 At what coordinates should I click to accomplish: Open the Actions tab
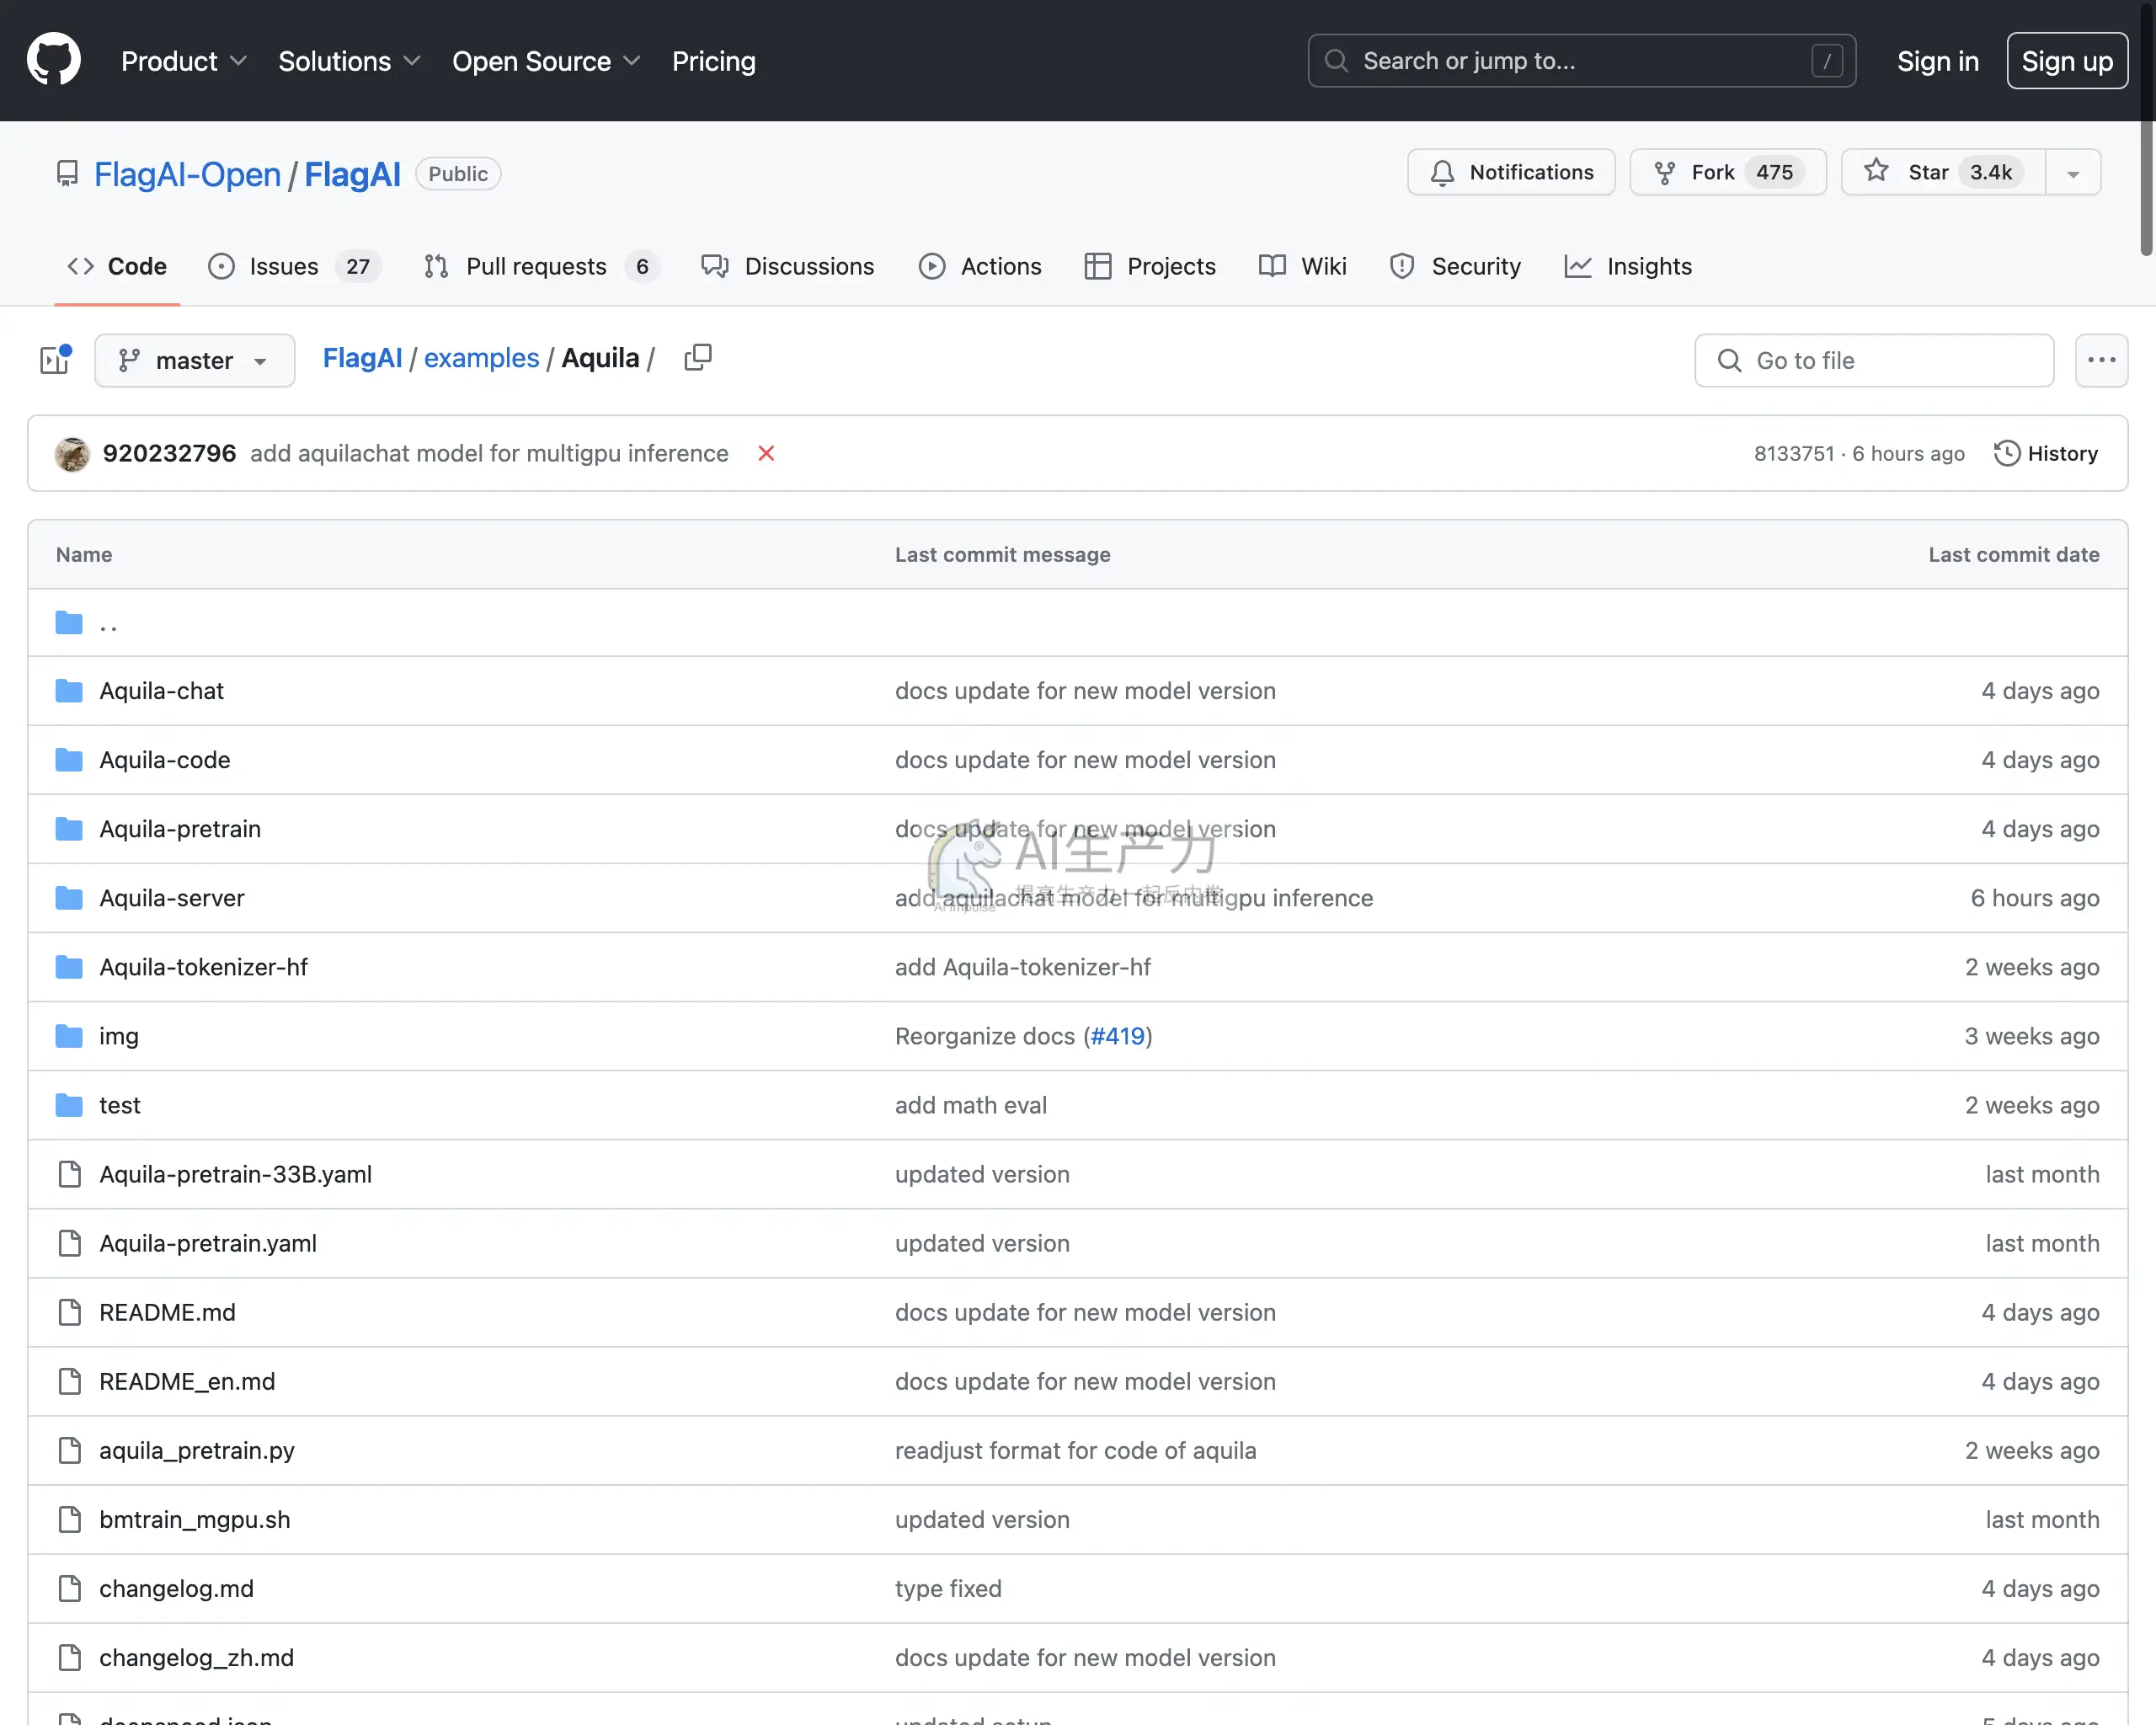click(980, 266)
